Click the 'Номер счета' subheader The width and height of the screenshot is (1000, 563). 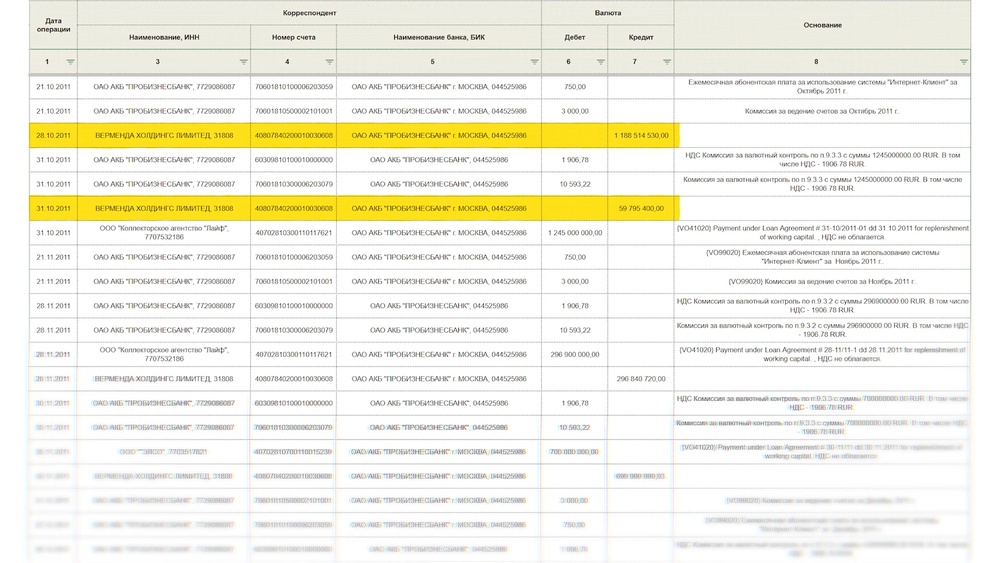pos(293,37)
